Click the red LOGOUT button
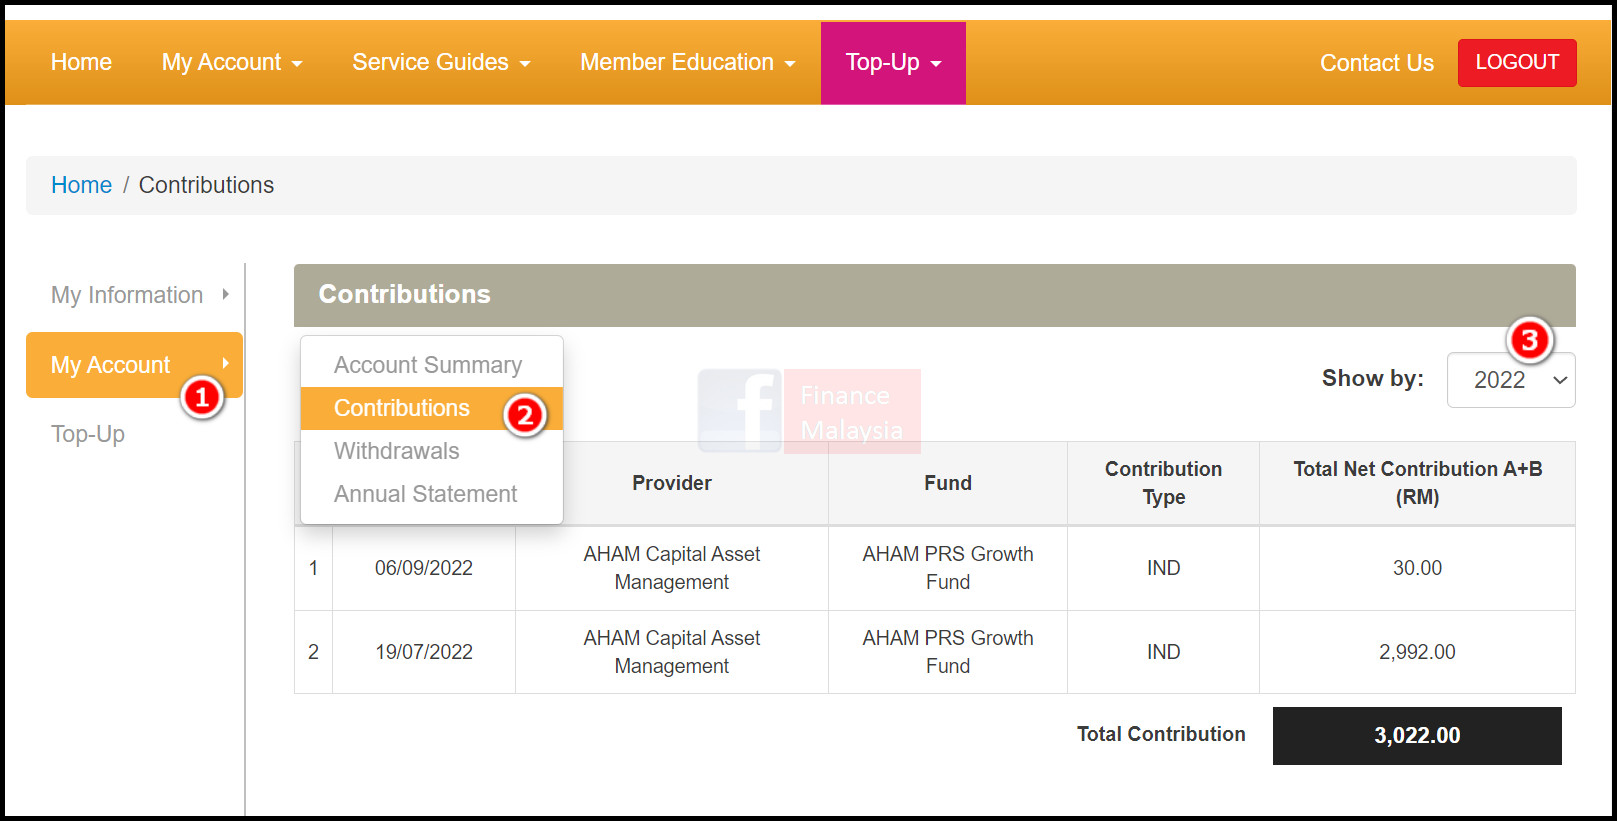The height and width of the screenshot is (821, 1617). (1517, 62)
